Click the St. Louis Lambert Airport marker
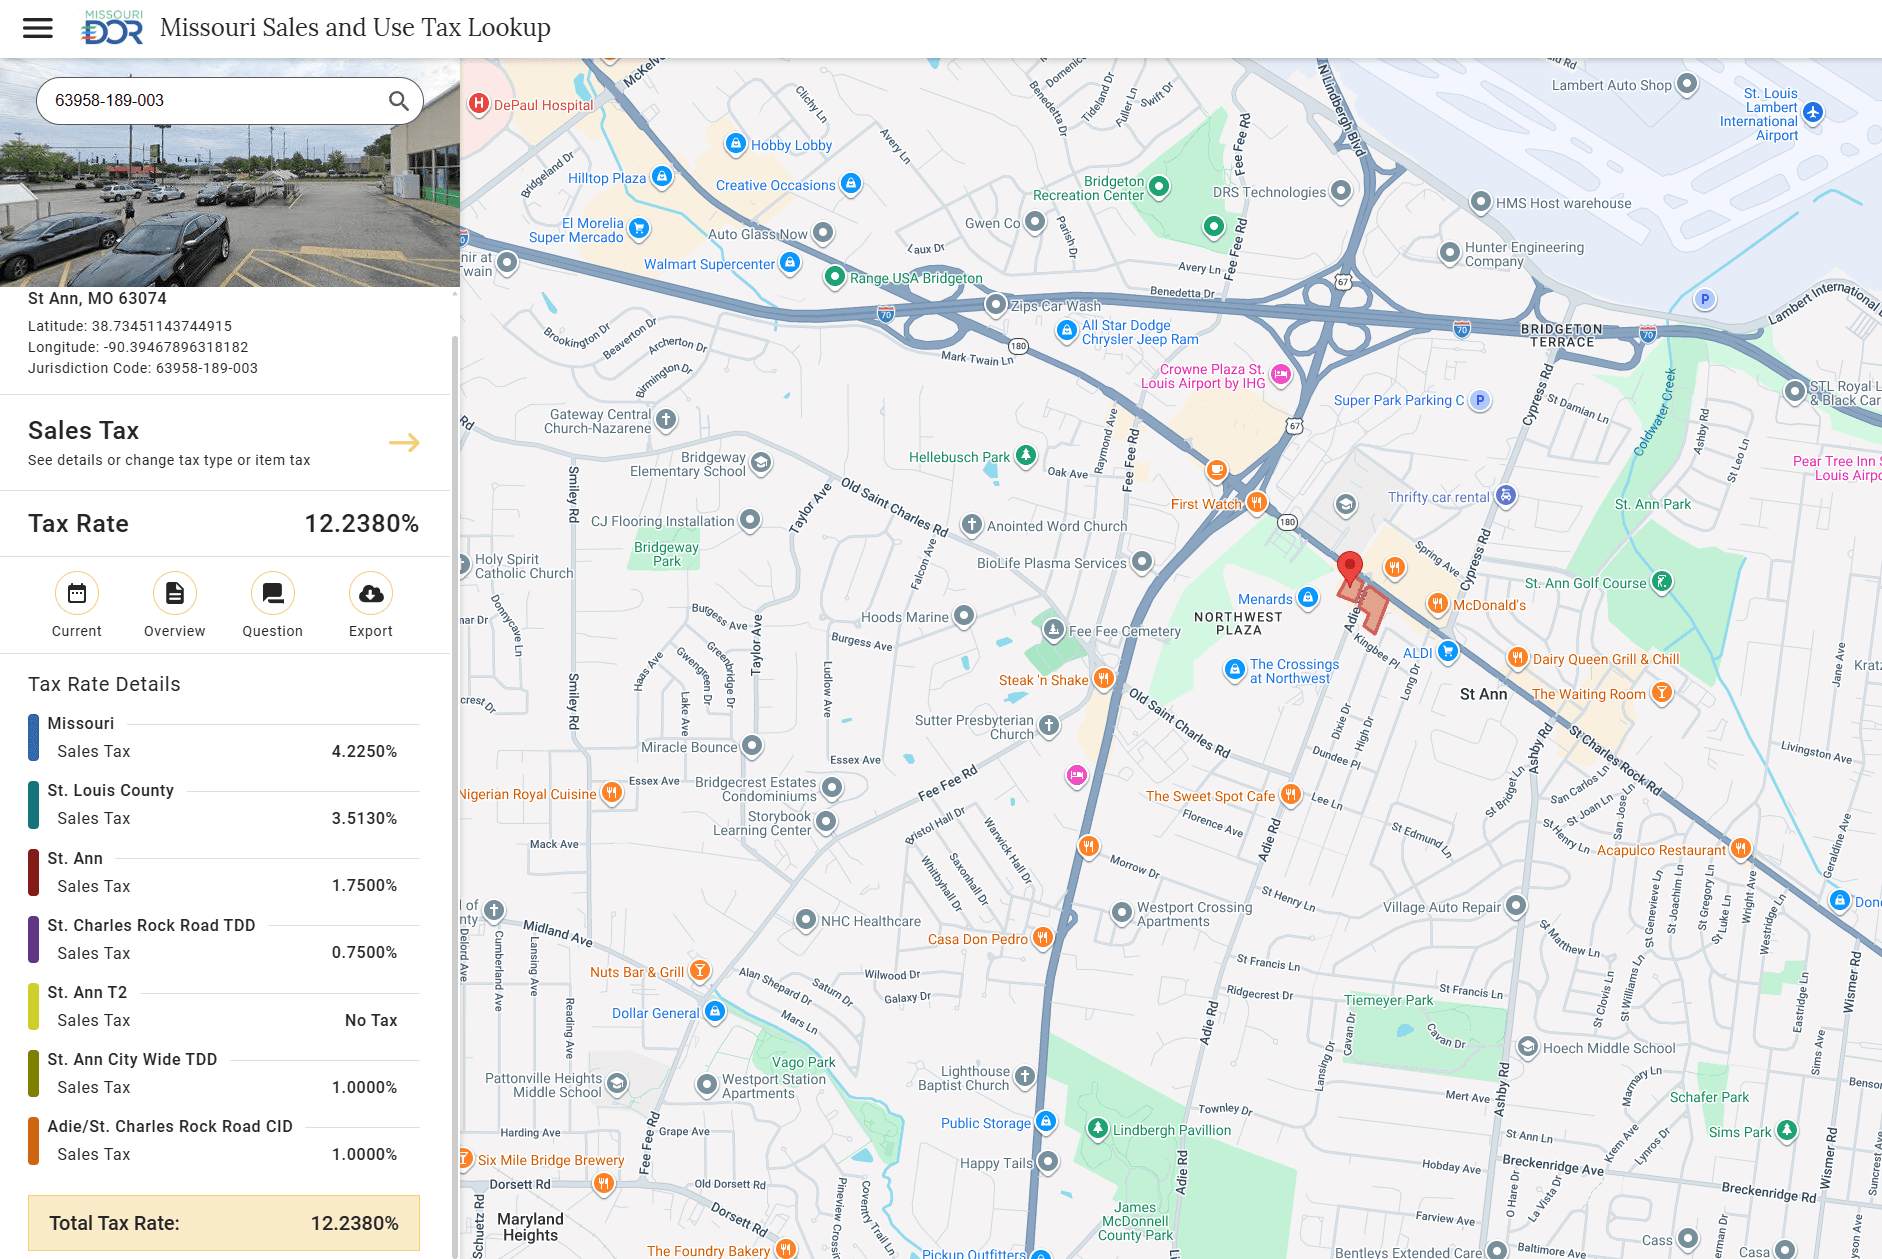1882x1259 pixels. [1813, 112]
